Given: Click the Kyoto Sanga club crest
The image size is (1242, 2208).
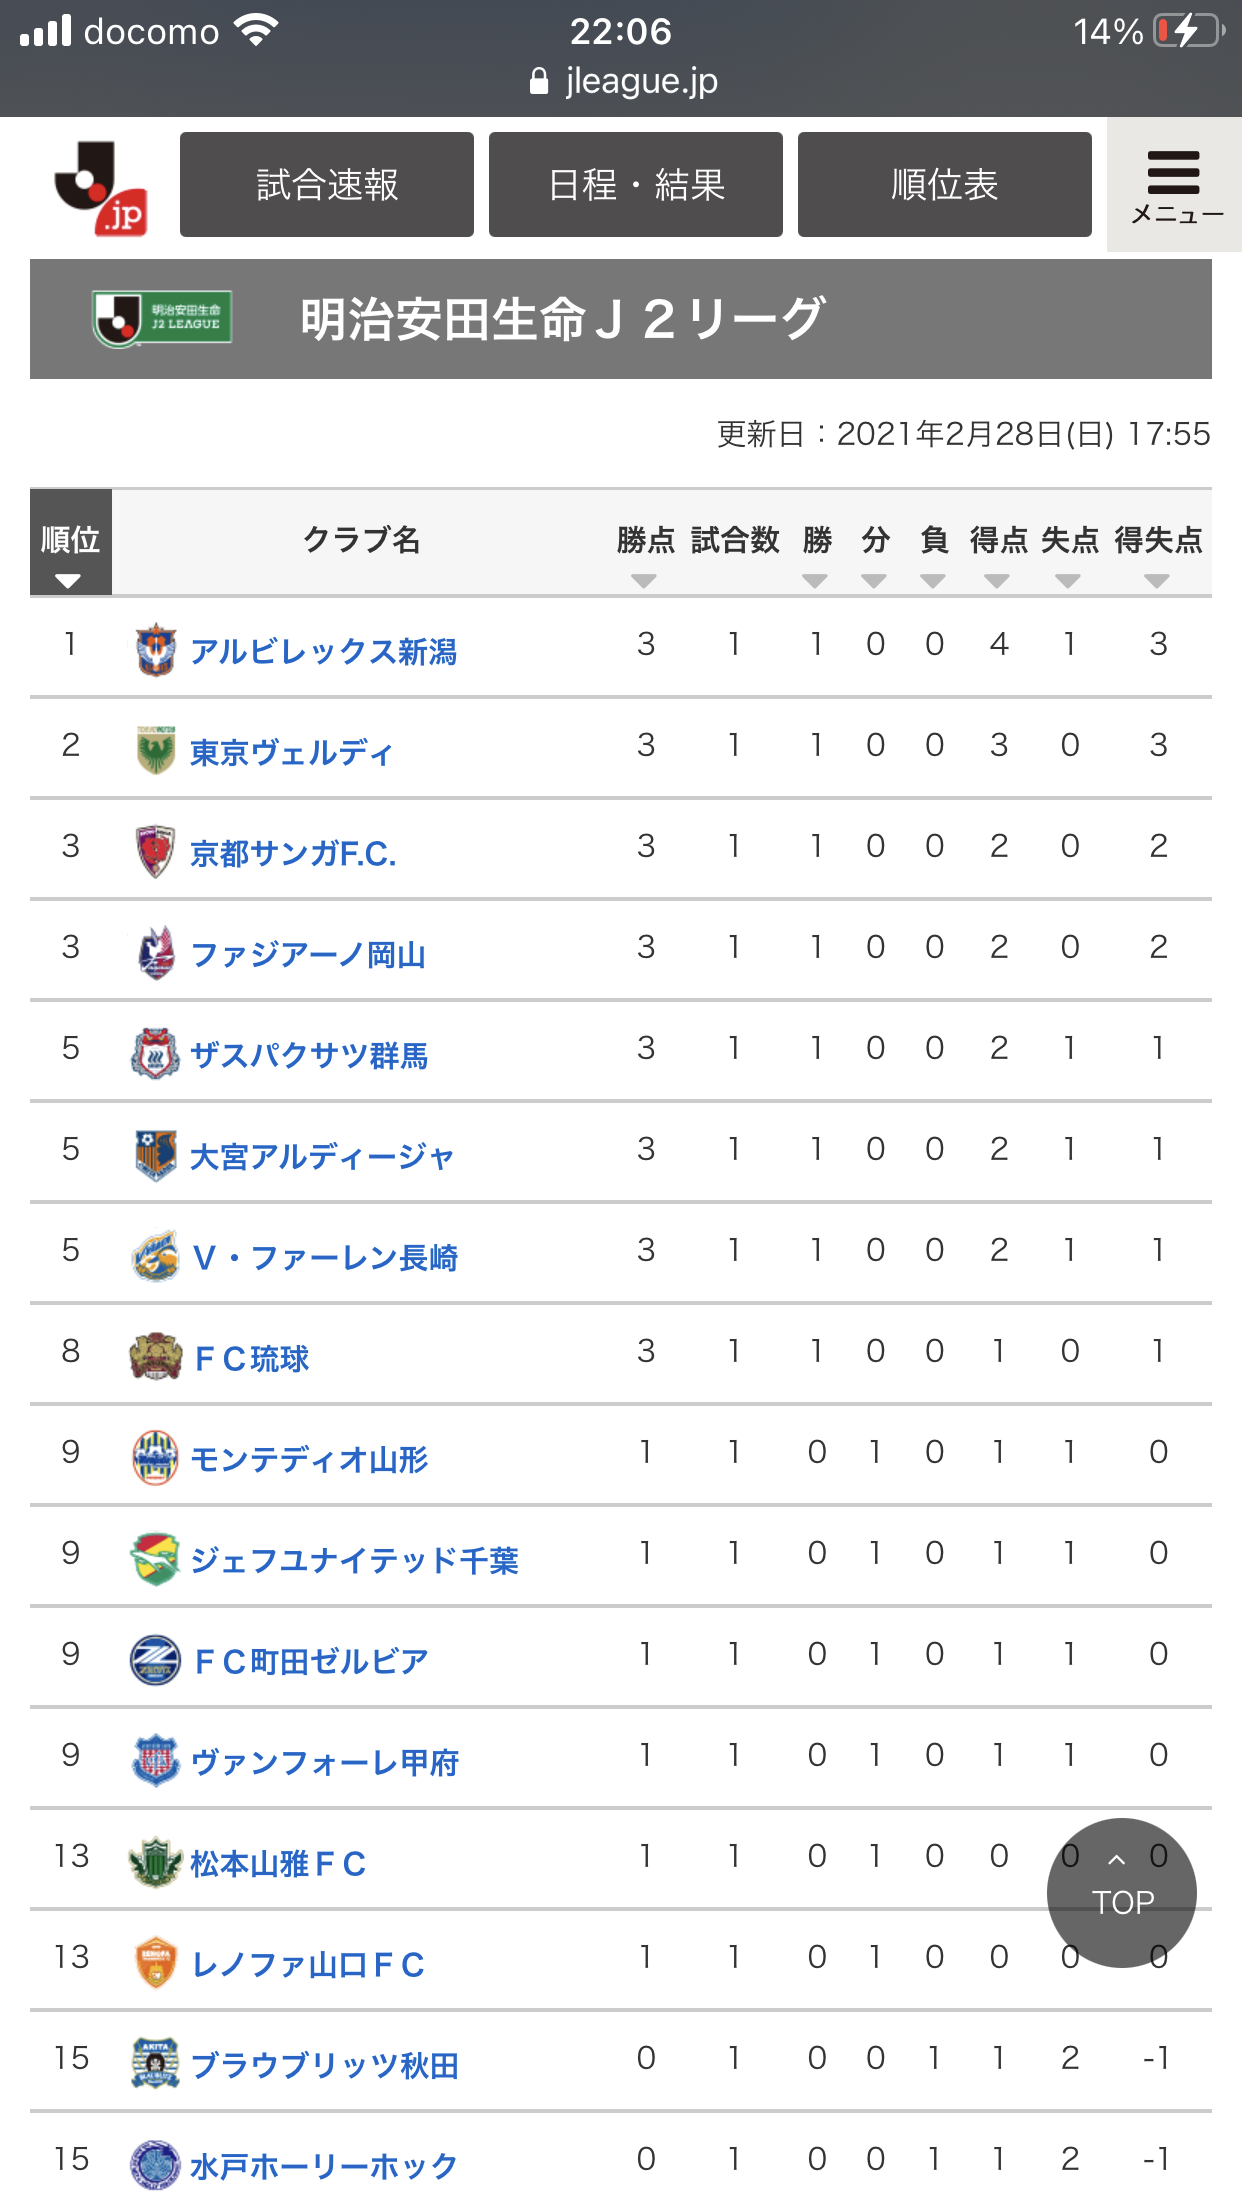Looking at the screenshot, I should click(x=156, y=851).
